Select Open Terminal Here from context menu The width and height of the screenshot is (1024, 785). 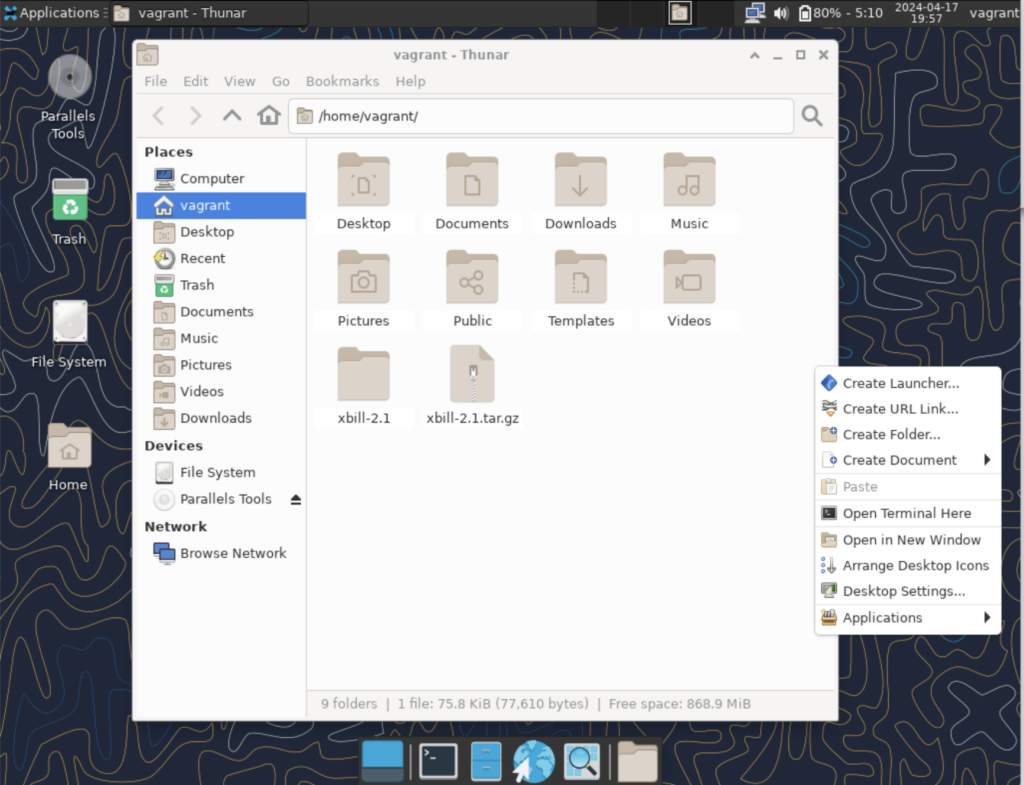pos(905,513)
